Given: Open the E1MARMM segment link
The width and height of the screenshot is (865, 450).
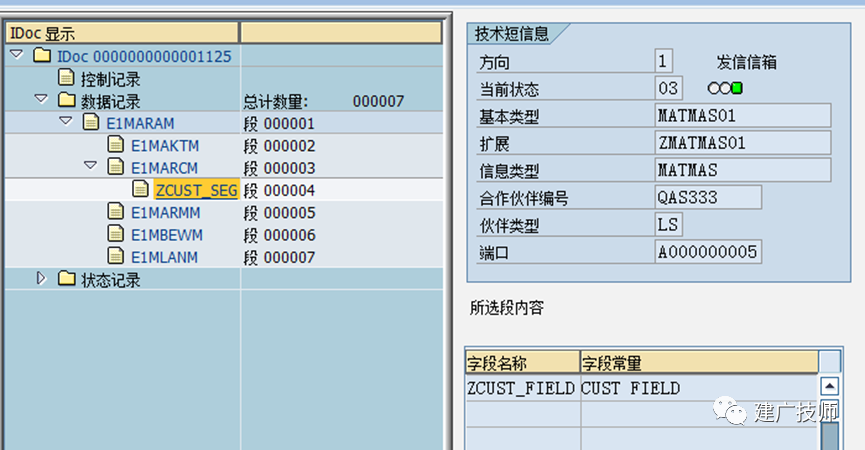Looking at the screenshot, I should 165,213.
